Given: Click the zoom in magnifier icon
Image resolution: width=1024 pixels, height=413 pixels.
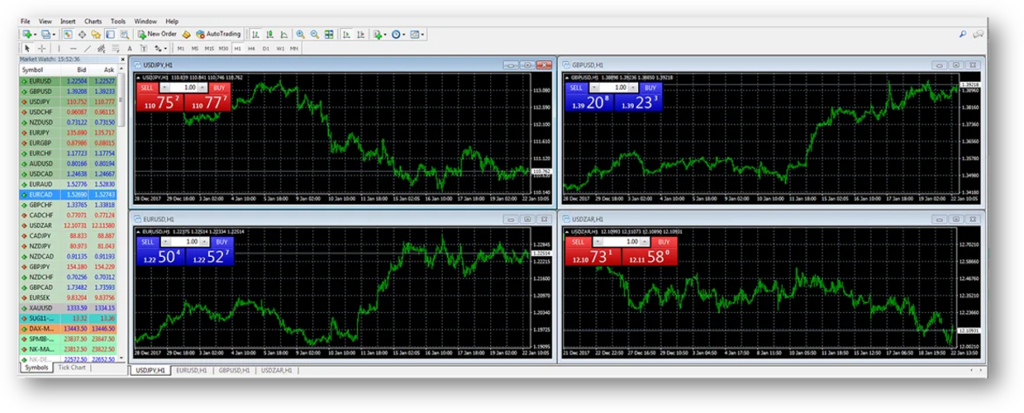Looking at the screenshot, I should (x=300, y=34).
